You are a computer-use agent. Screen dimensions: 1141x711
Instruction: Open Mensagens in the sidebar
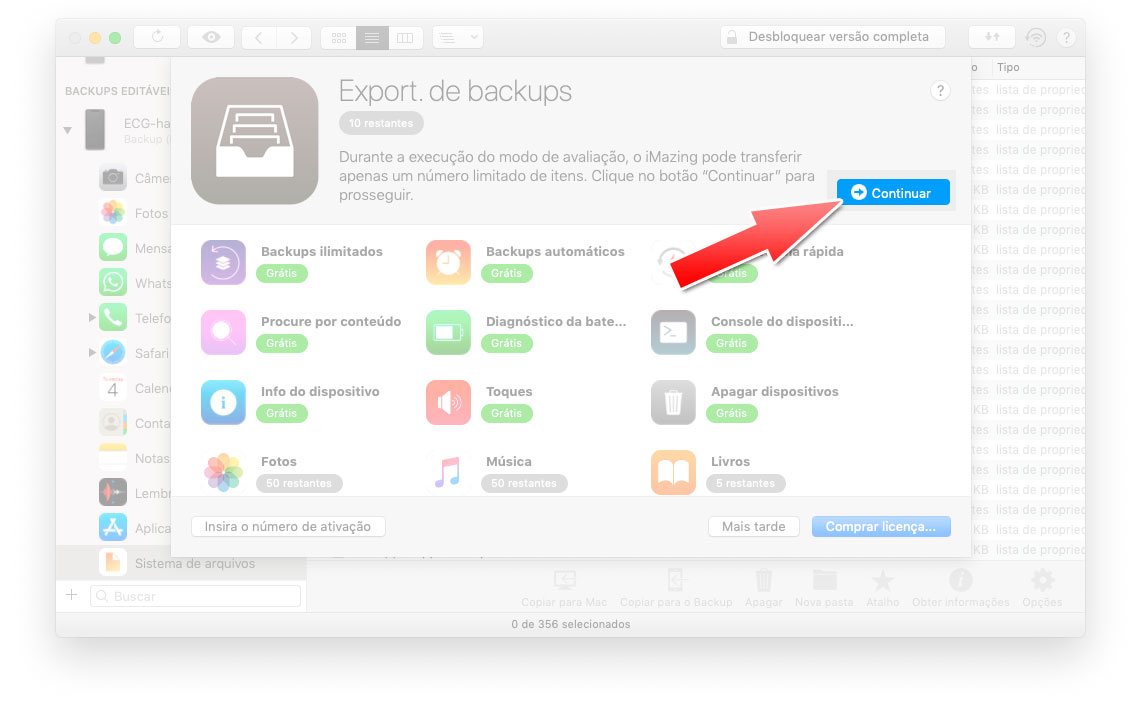click(x=135, y=248)
